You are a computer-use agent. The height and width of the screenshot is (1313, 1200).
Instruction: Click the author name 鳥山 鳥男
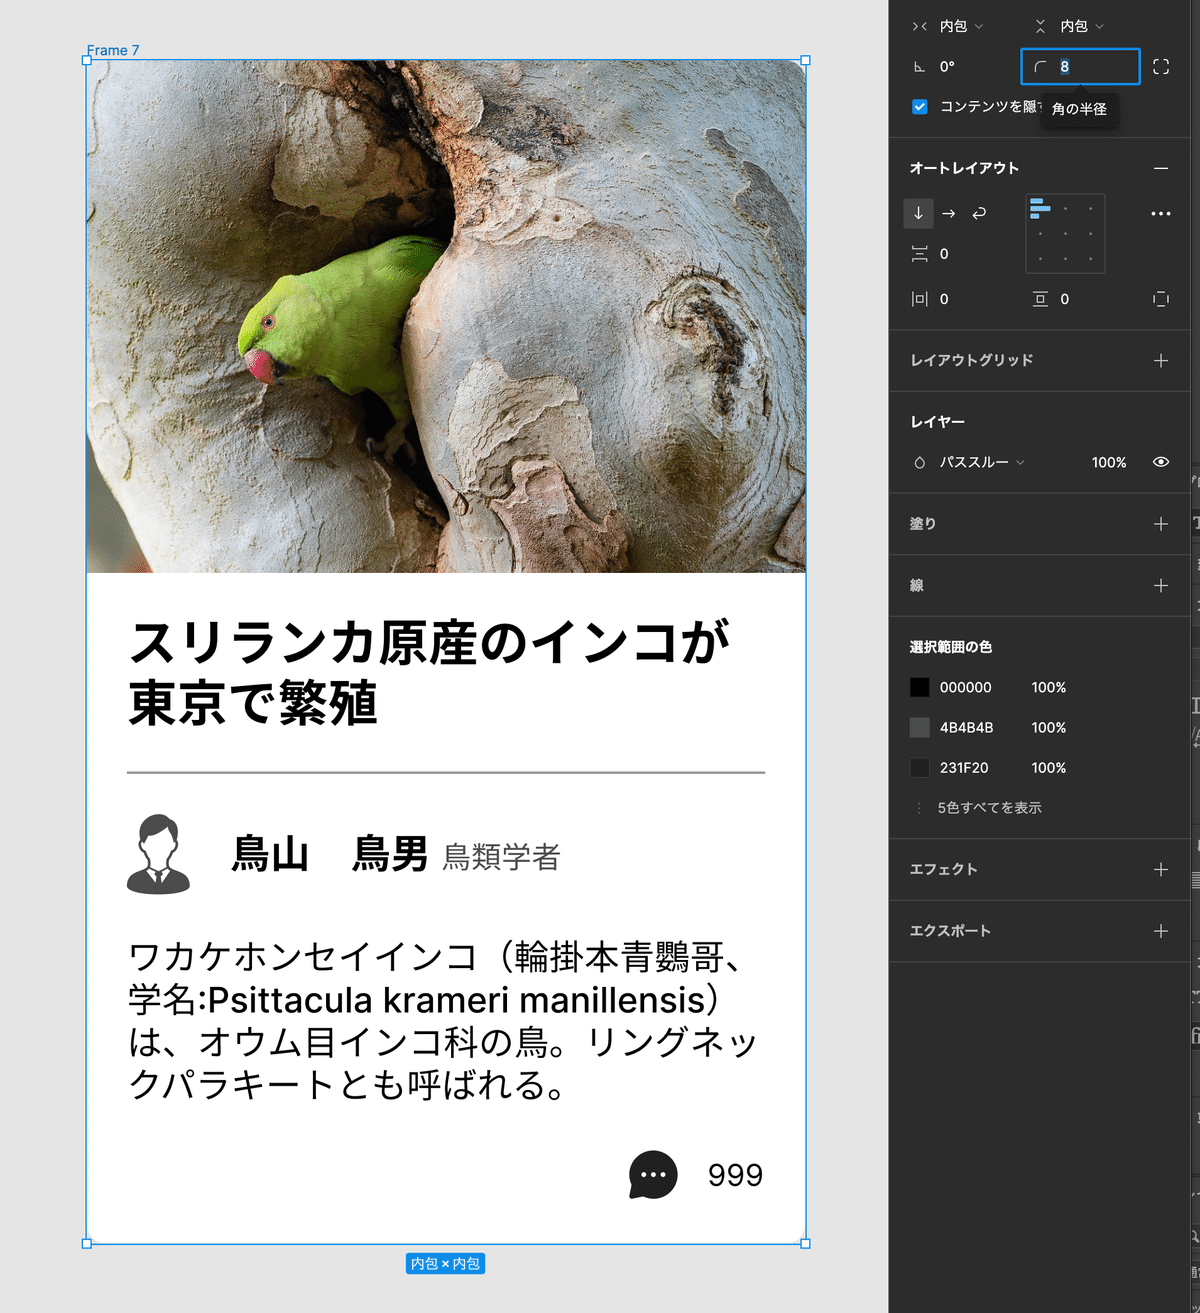[330, 854]
